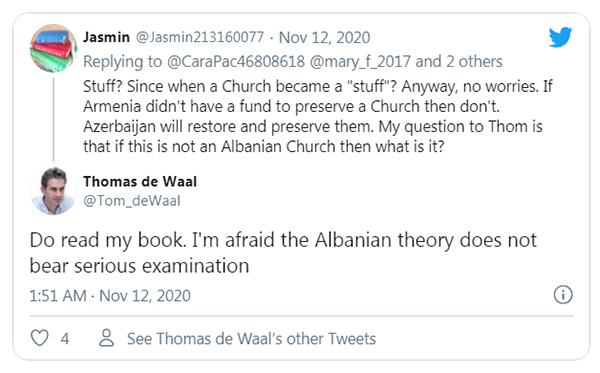Click the thread line below Jasmin's avatar
The image size is (600, 373).
(x=54, y=119)
